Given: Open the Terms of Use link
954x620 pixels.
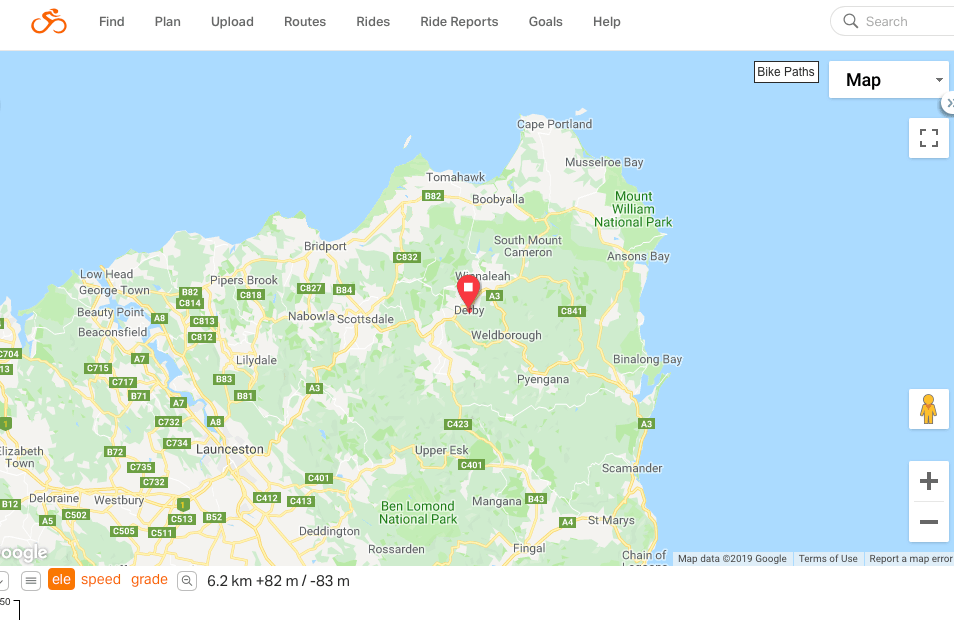Looking at the screenshot, I should click(828, 559).
